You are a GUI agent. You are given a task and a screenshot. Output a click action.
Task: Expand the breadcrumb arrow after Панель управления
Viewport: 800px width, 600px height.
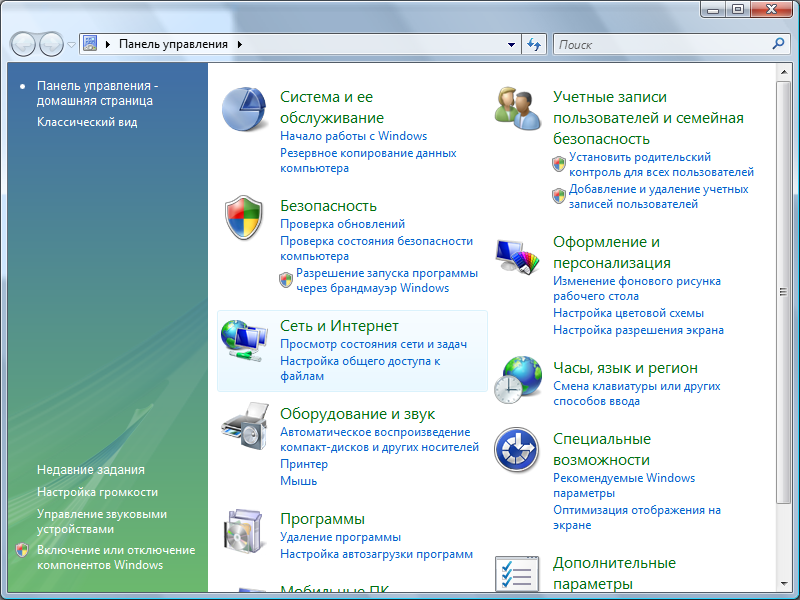point(240,44)
